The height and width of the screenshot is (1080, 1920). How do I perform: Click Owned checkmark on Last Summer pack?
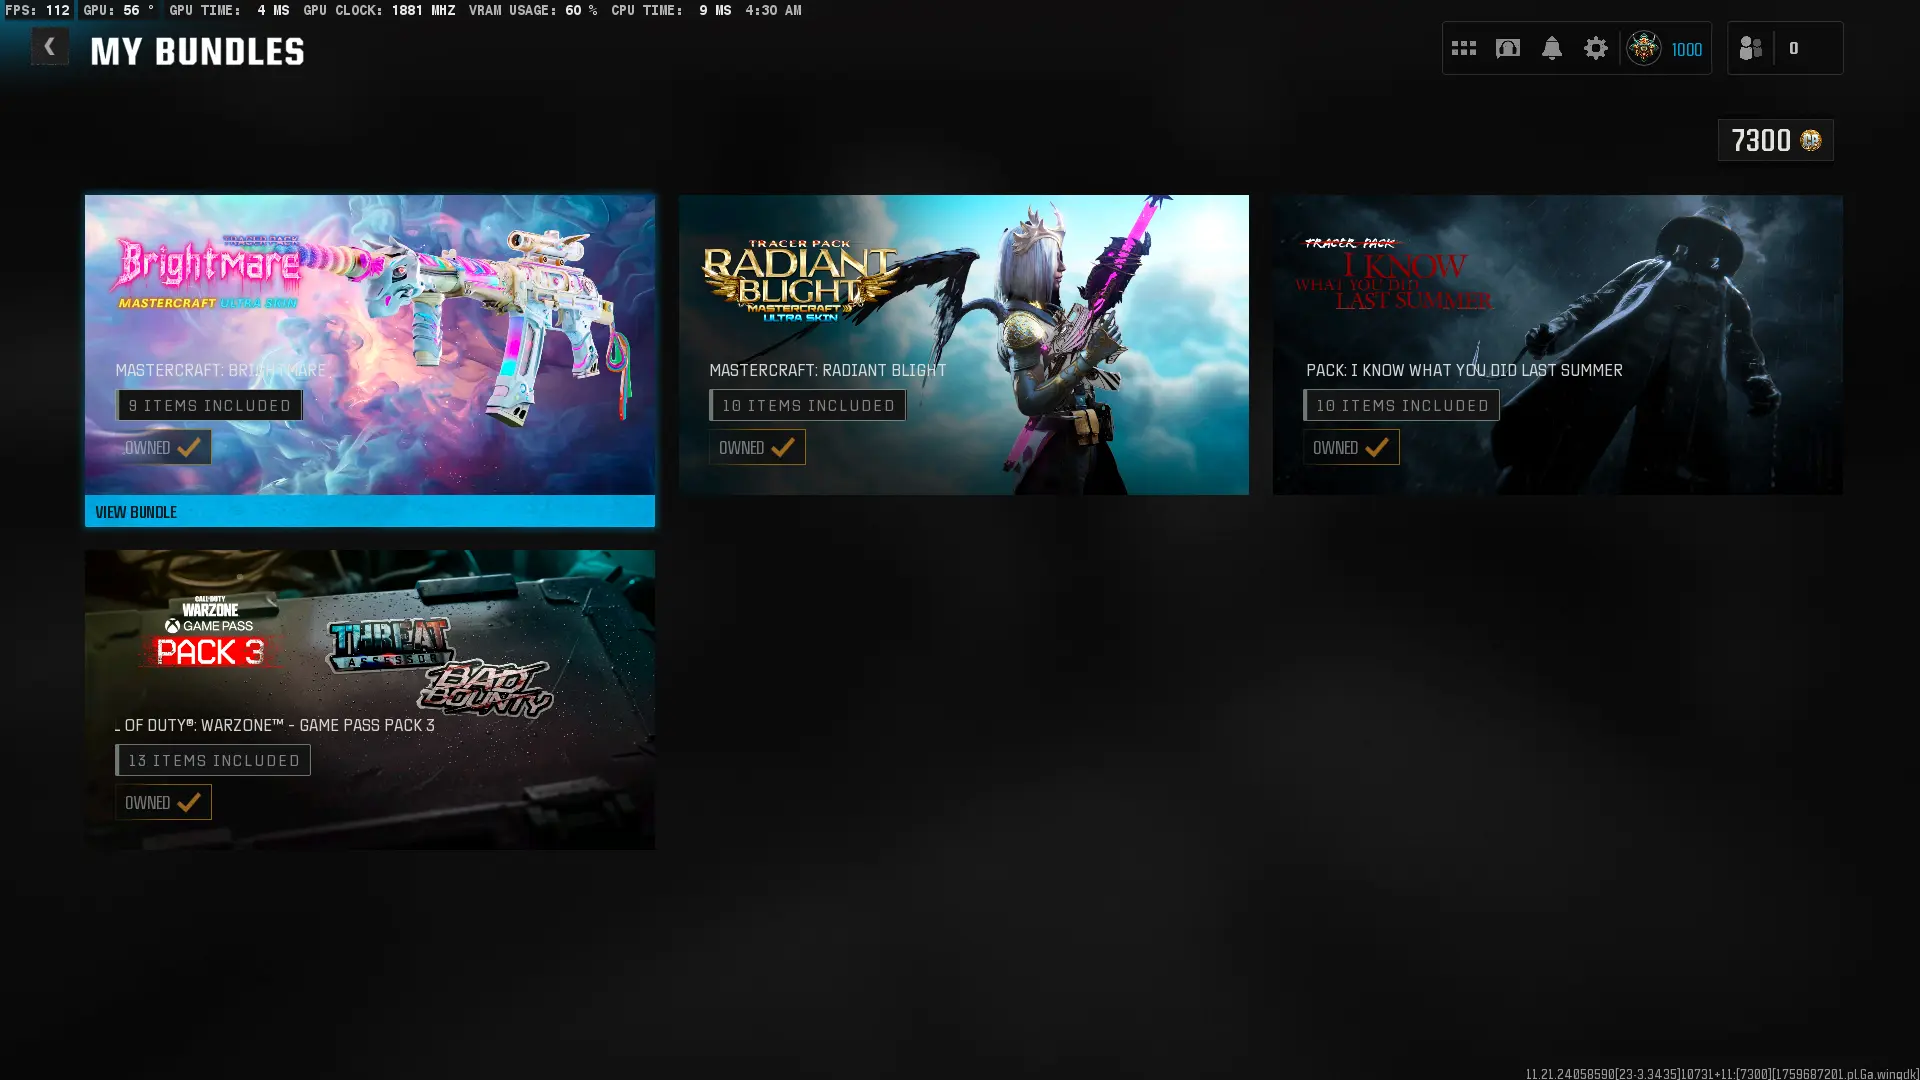pyautogui.click(x=1377, y=448)
